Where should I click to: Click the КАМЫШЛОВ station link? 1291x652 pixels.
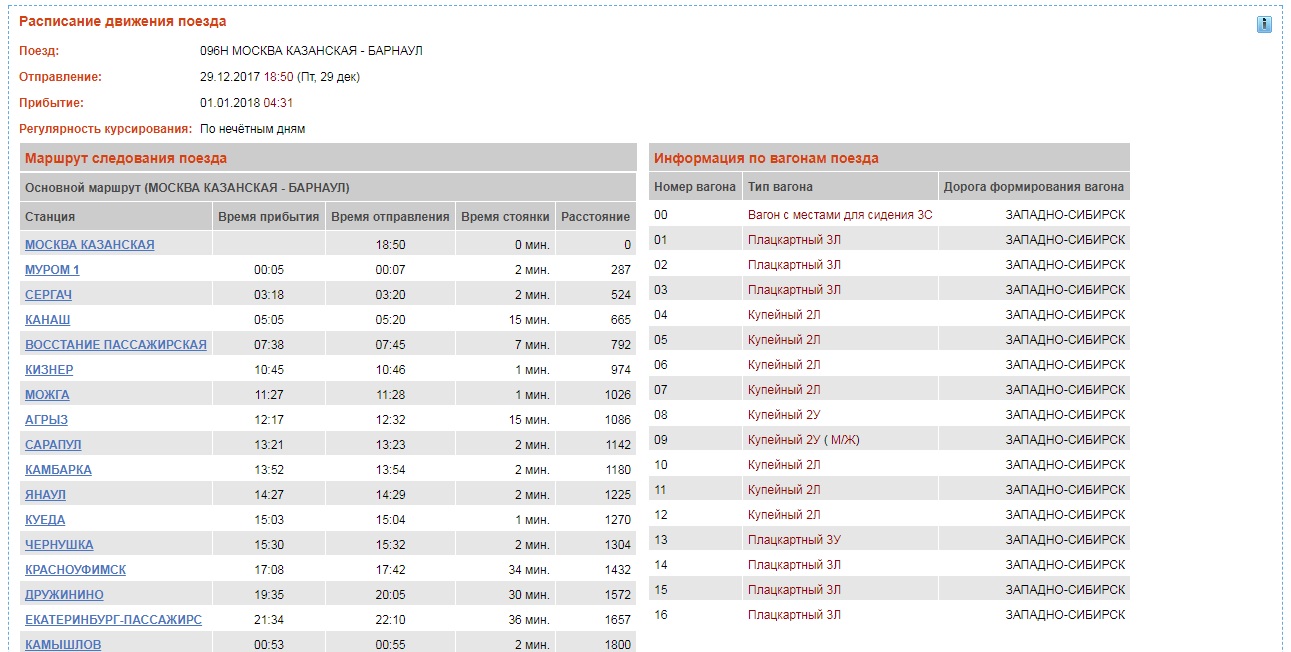tap(63, 645)
